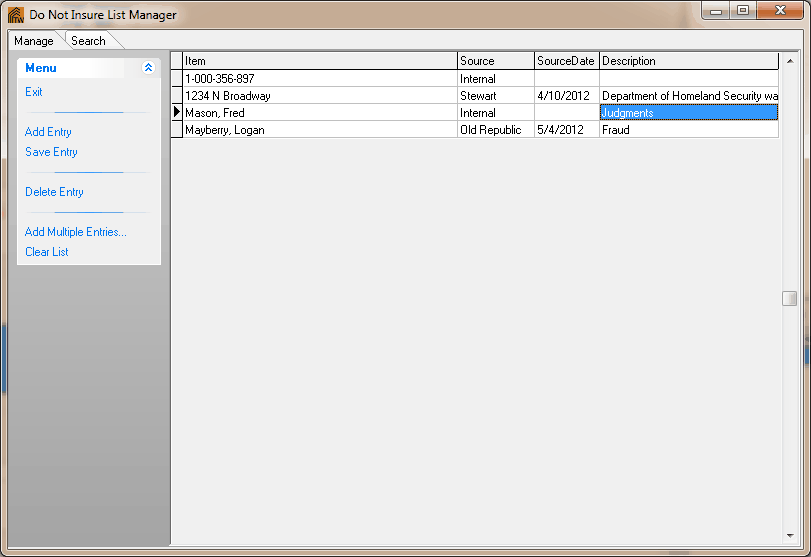The height and width of the screenshot is (557, 811).
Task: Click row selector for 1234 N Broadway row
Action: pyautogui.click(x=177, y=96)
